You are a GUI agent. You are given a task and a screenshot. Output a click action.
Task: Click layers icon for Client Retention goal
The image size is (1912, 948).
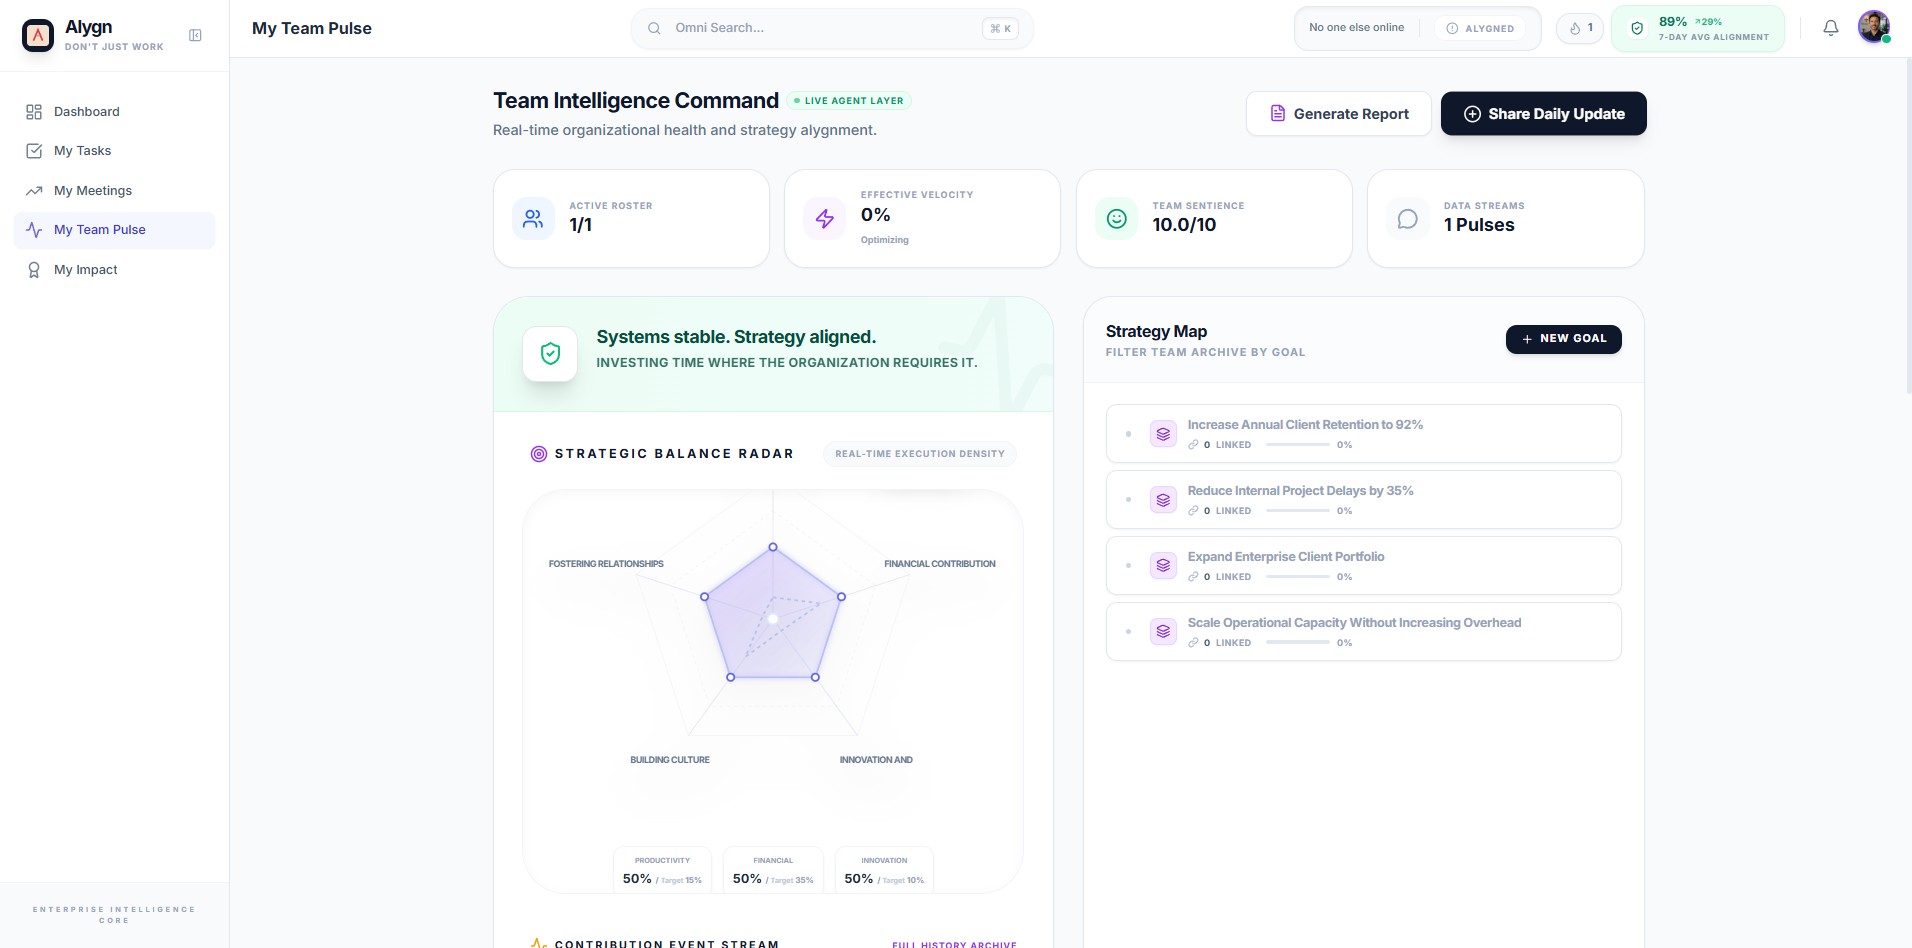click(x=1163, y=434)
